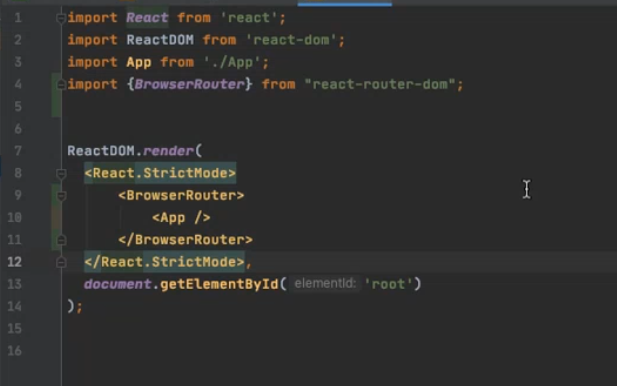Click line number 14 in the gutter

pos(15,306)
